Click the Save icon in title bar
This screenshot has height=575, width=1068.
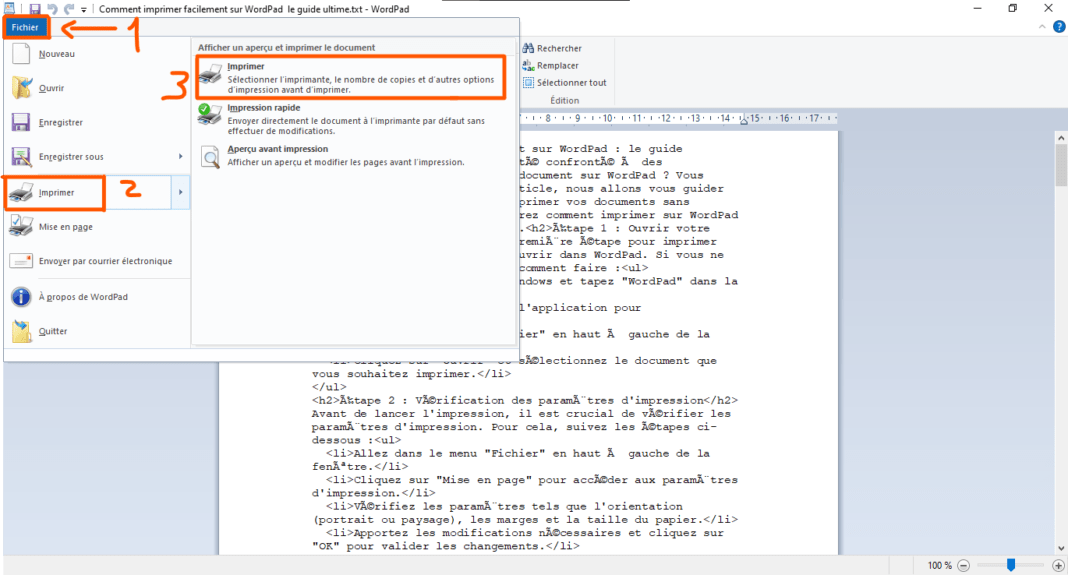pyautogui.click(x=35, y=10)
